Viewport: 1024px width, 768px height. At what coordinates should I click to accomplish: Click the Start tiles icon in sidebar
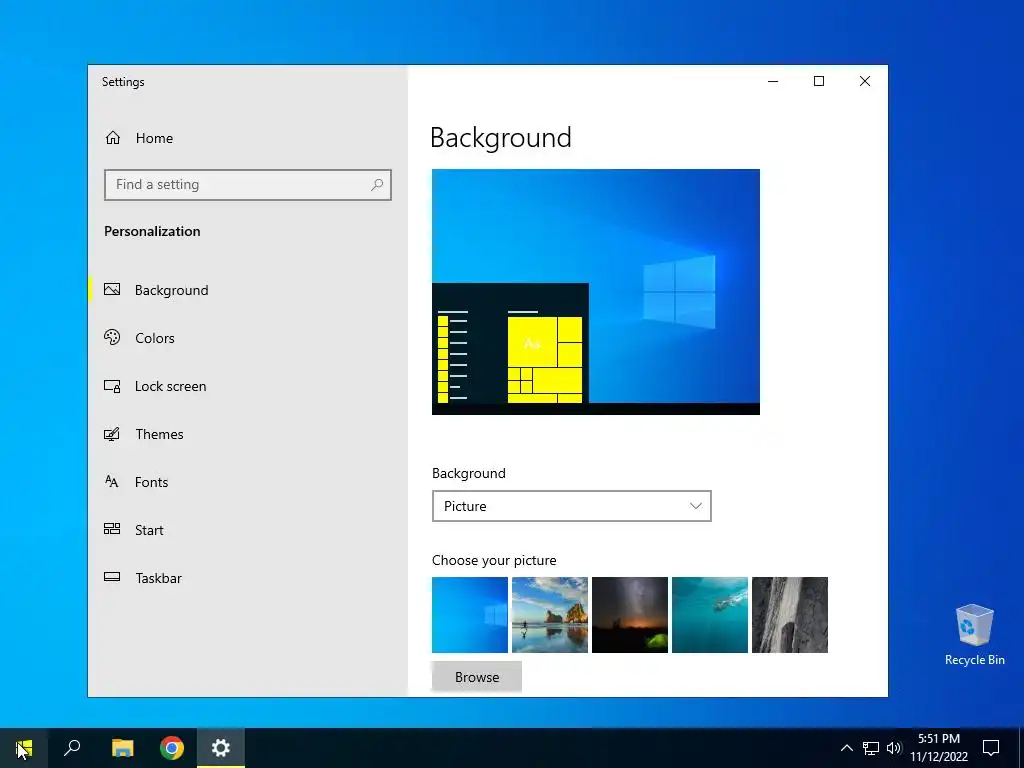(x=112, y=529)
